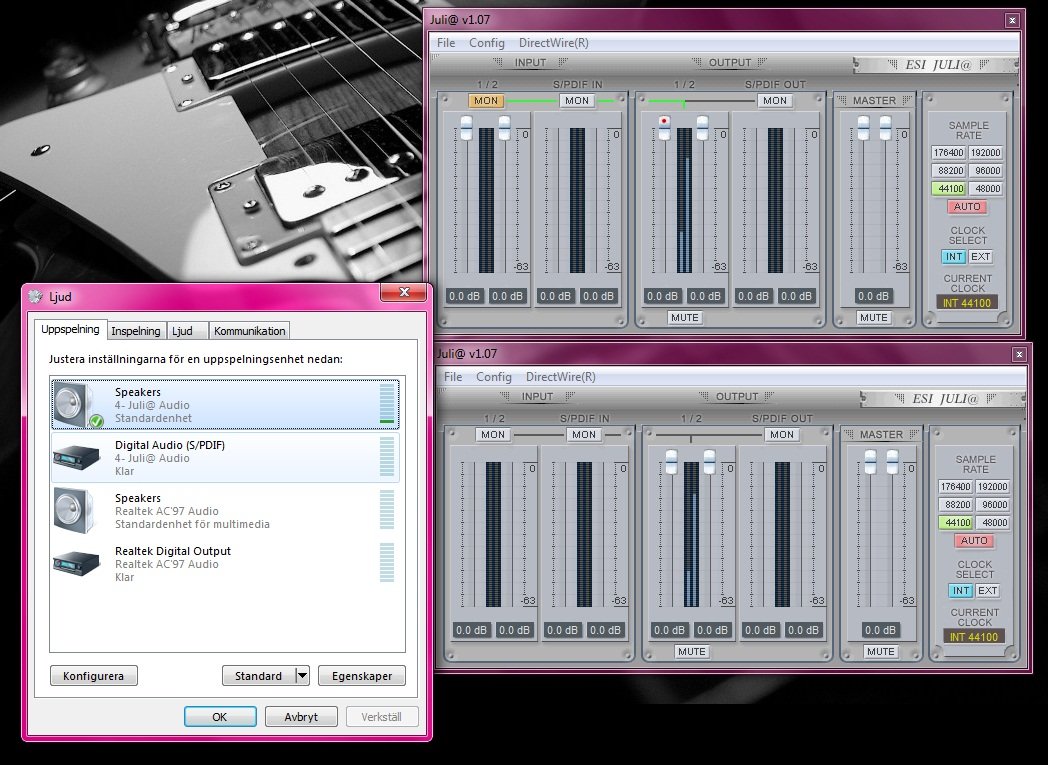Select the Digital Audio (S/PDIF) Juli@ row

[225, 458]
